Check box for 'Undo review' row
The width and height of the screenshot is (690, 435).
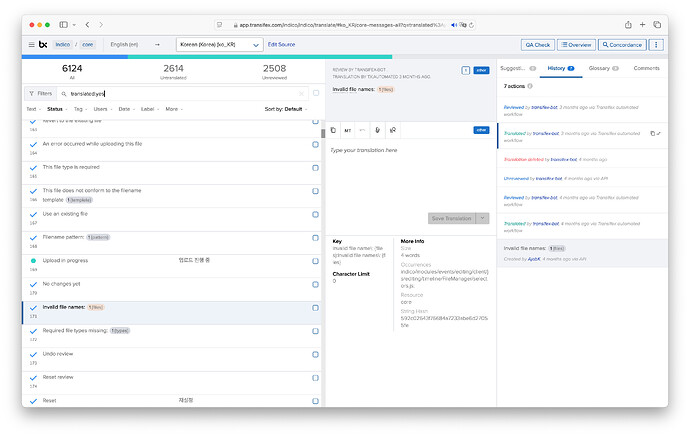pyautogui.click(x=316, y=354)
